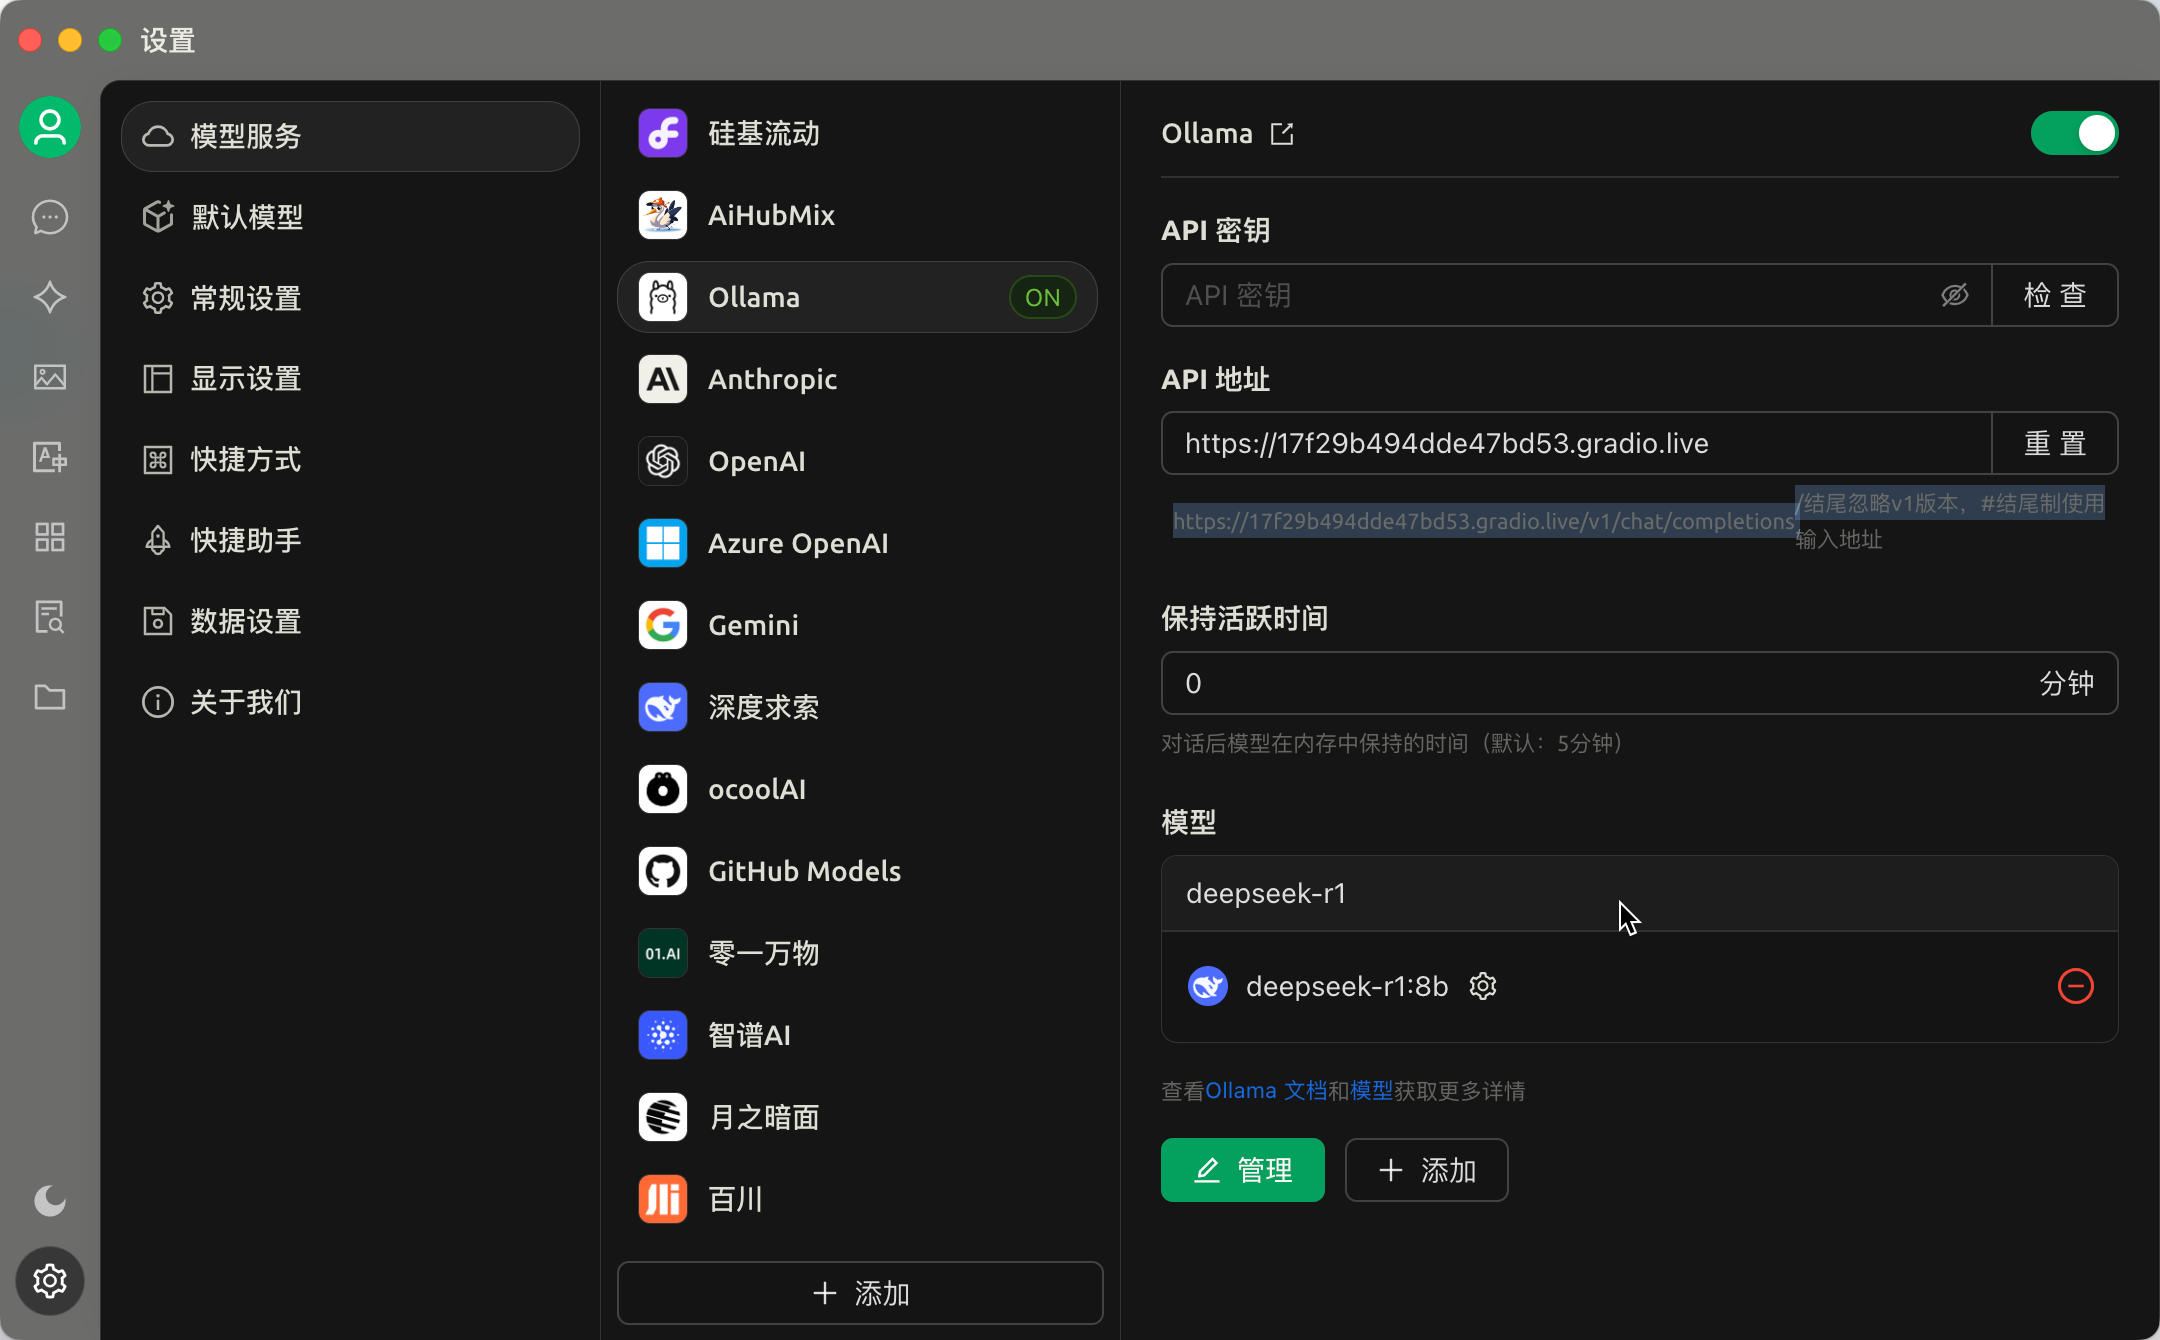Open the 默认模型 settings section
2160x1340 pixels.
247,217
